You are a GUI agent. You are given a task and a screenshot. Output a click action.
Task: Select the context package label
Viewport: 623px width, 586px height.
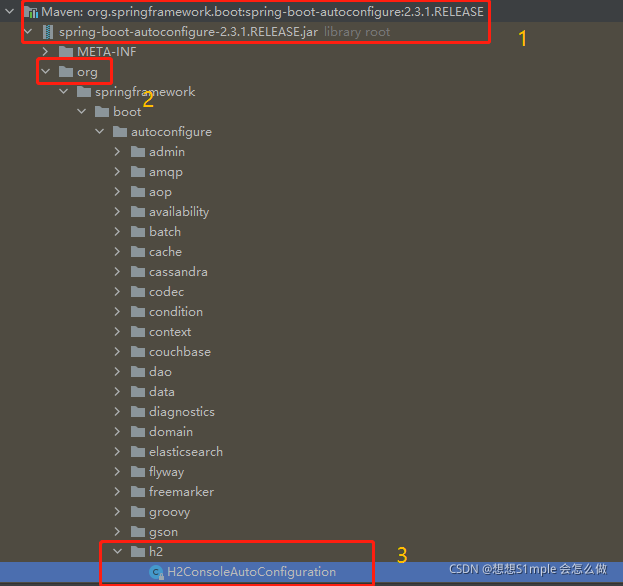(170, 332)
